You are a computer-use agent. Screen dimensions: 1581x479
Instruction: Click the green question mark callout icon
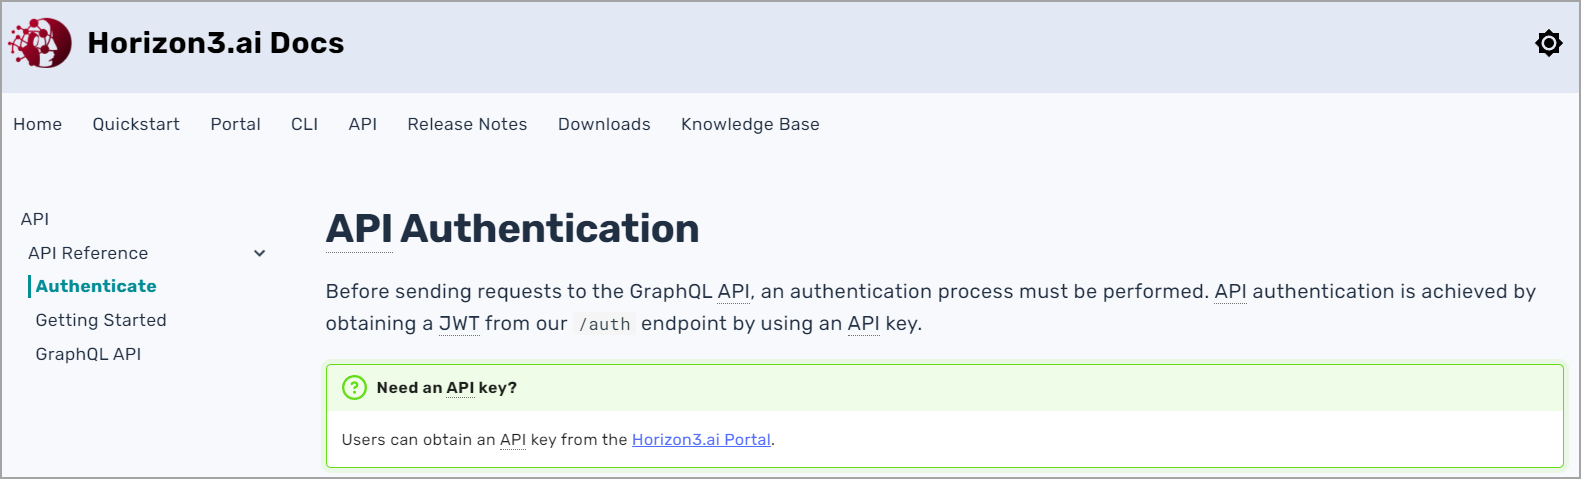click(354, 388)
